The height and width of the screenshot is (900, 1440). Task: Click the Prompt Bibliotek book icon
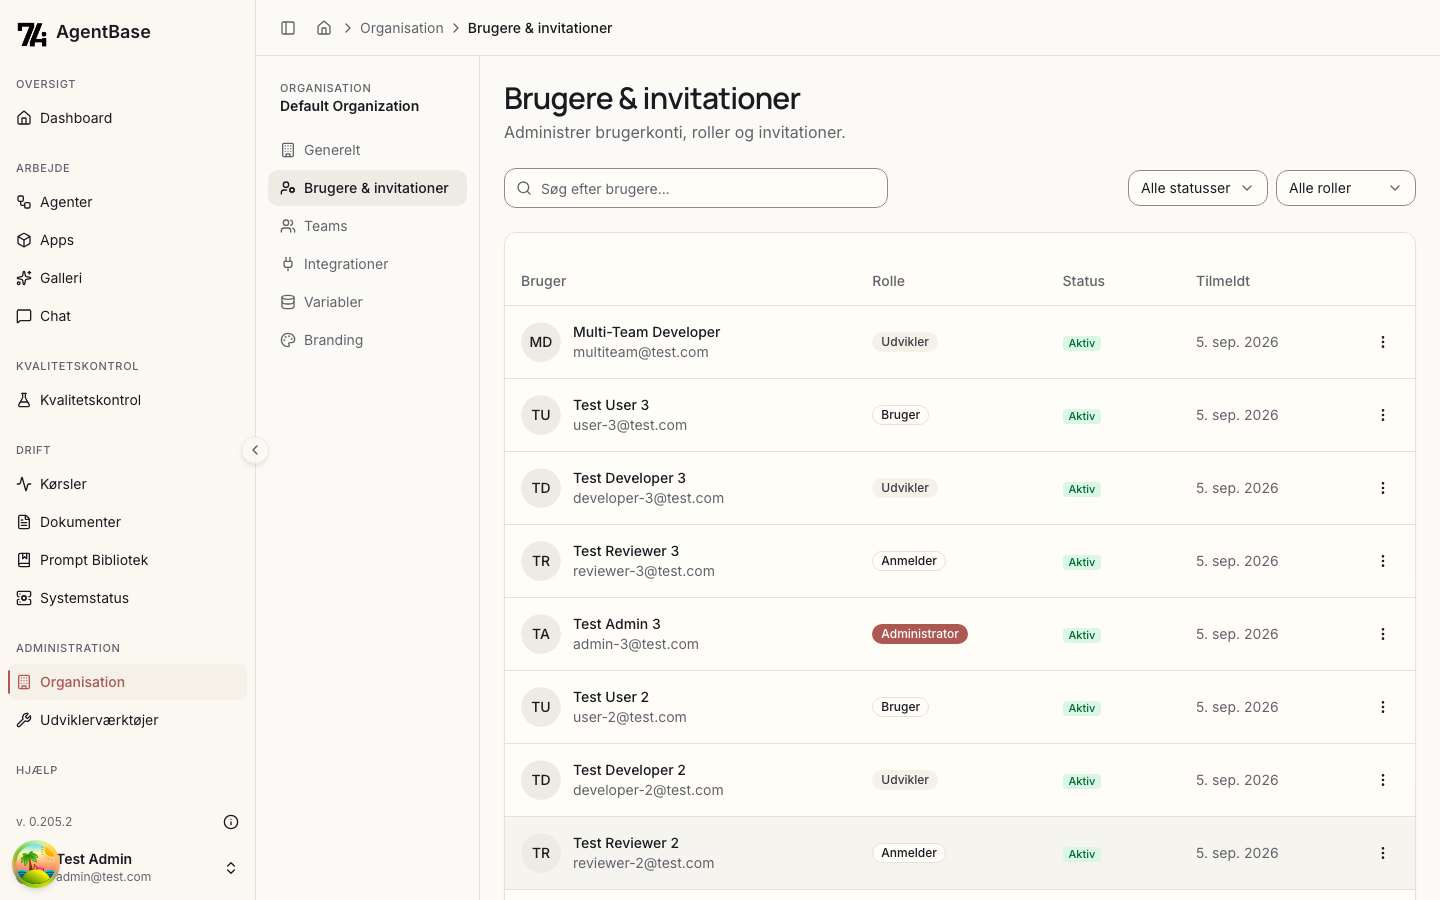[x=24, y=560]
